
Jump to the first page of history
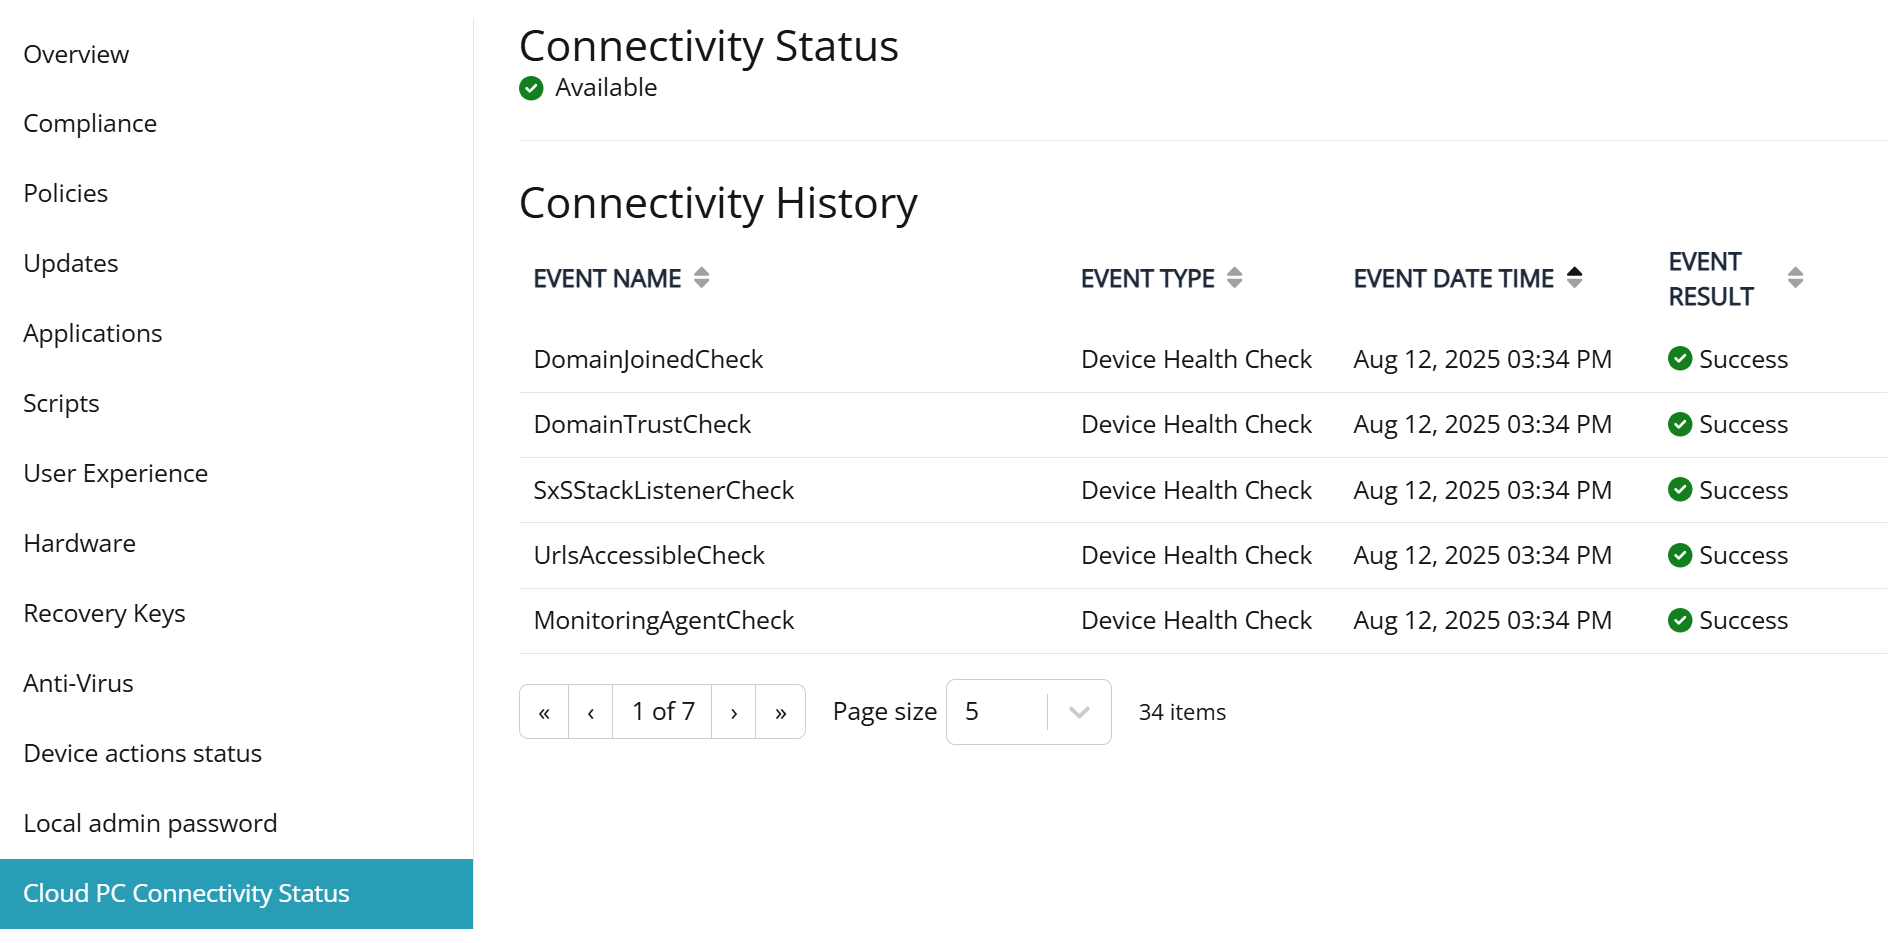pyautogui.click(x=544, y=712)
